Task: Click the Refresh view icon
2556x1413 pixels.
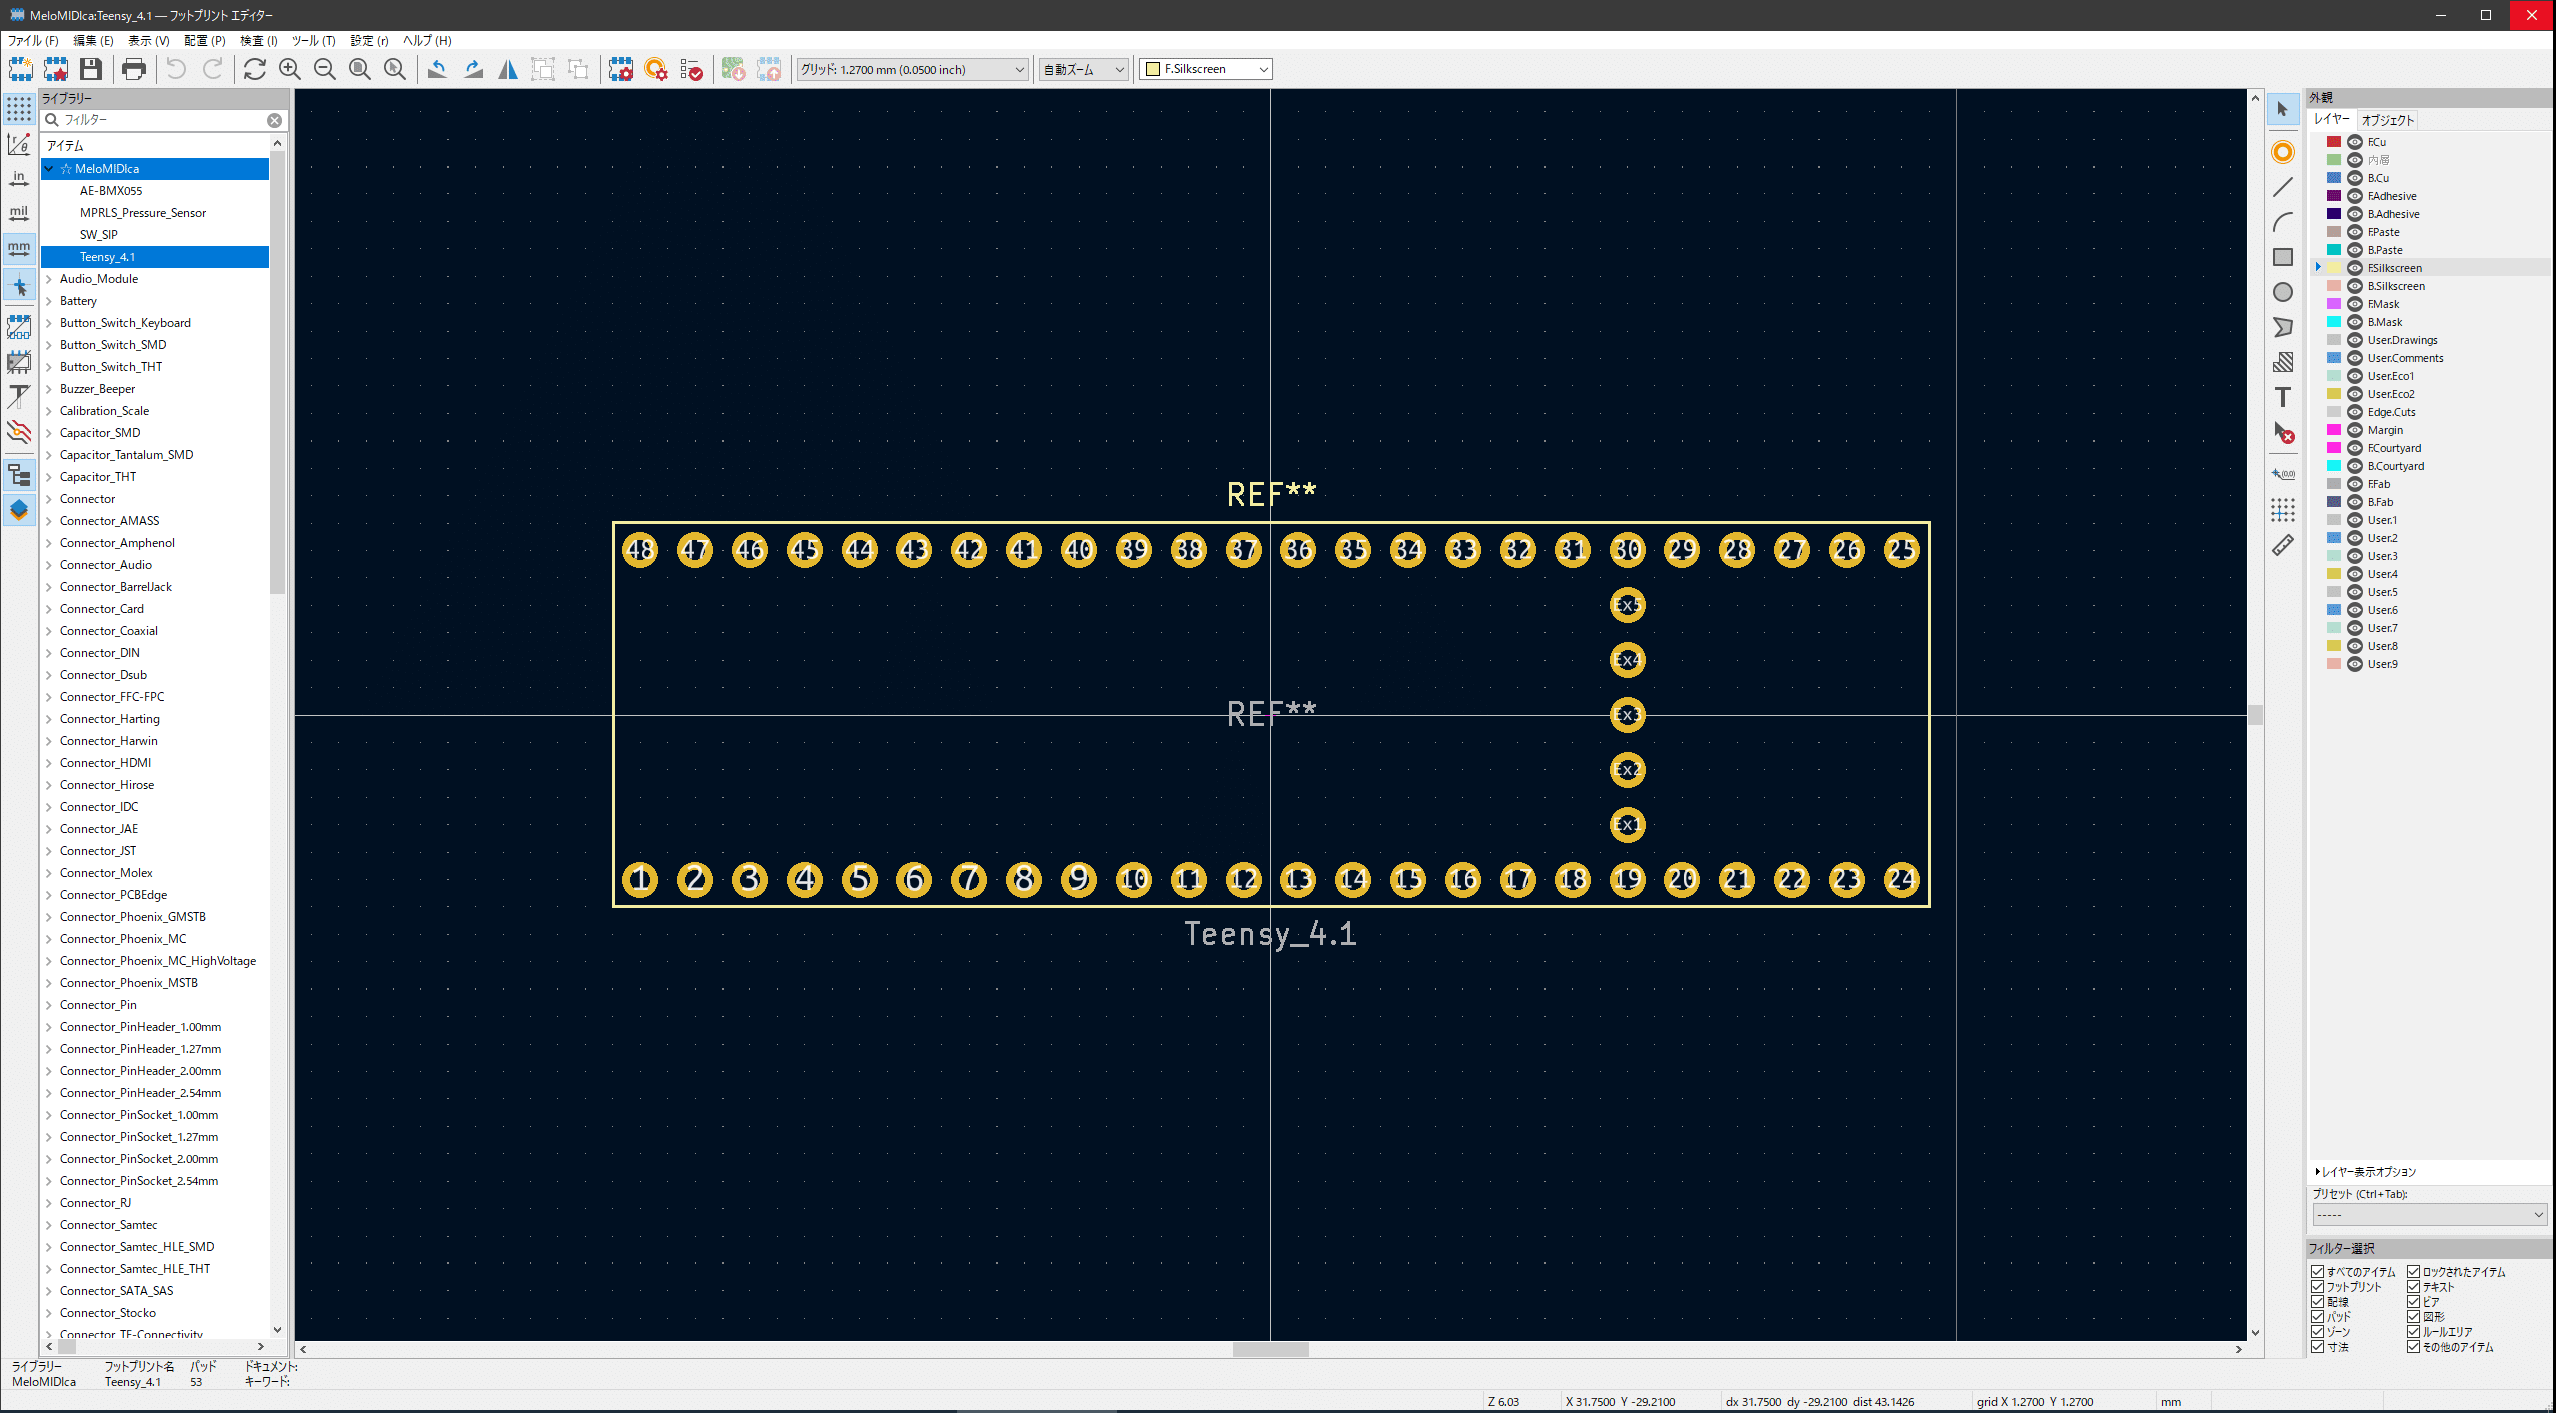Action: tap(254, 69)
